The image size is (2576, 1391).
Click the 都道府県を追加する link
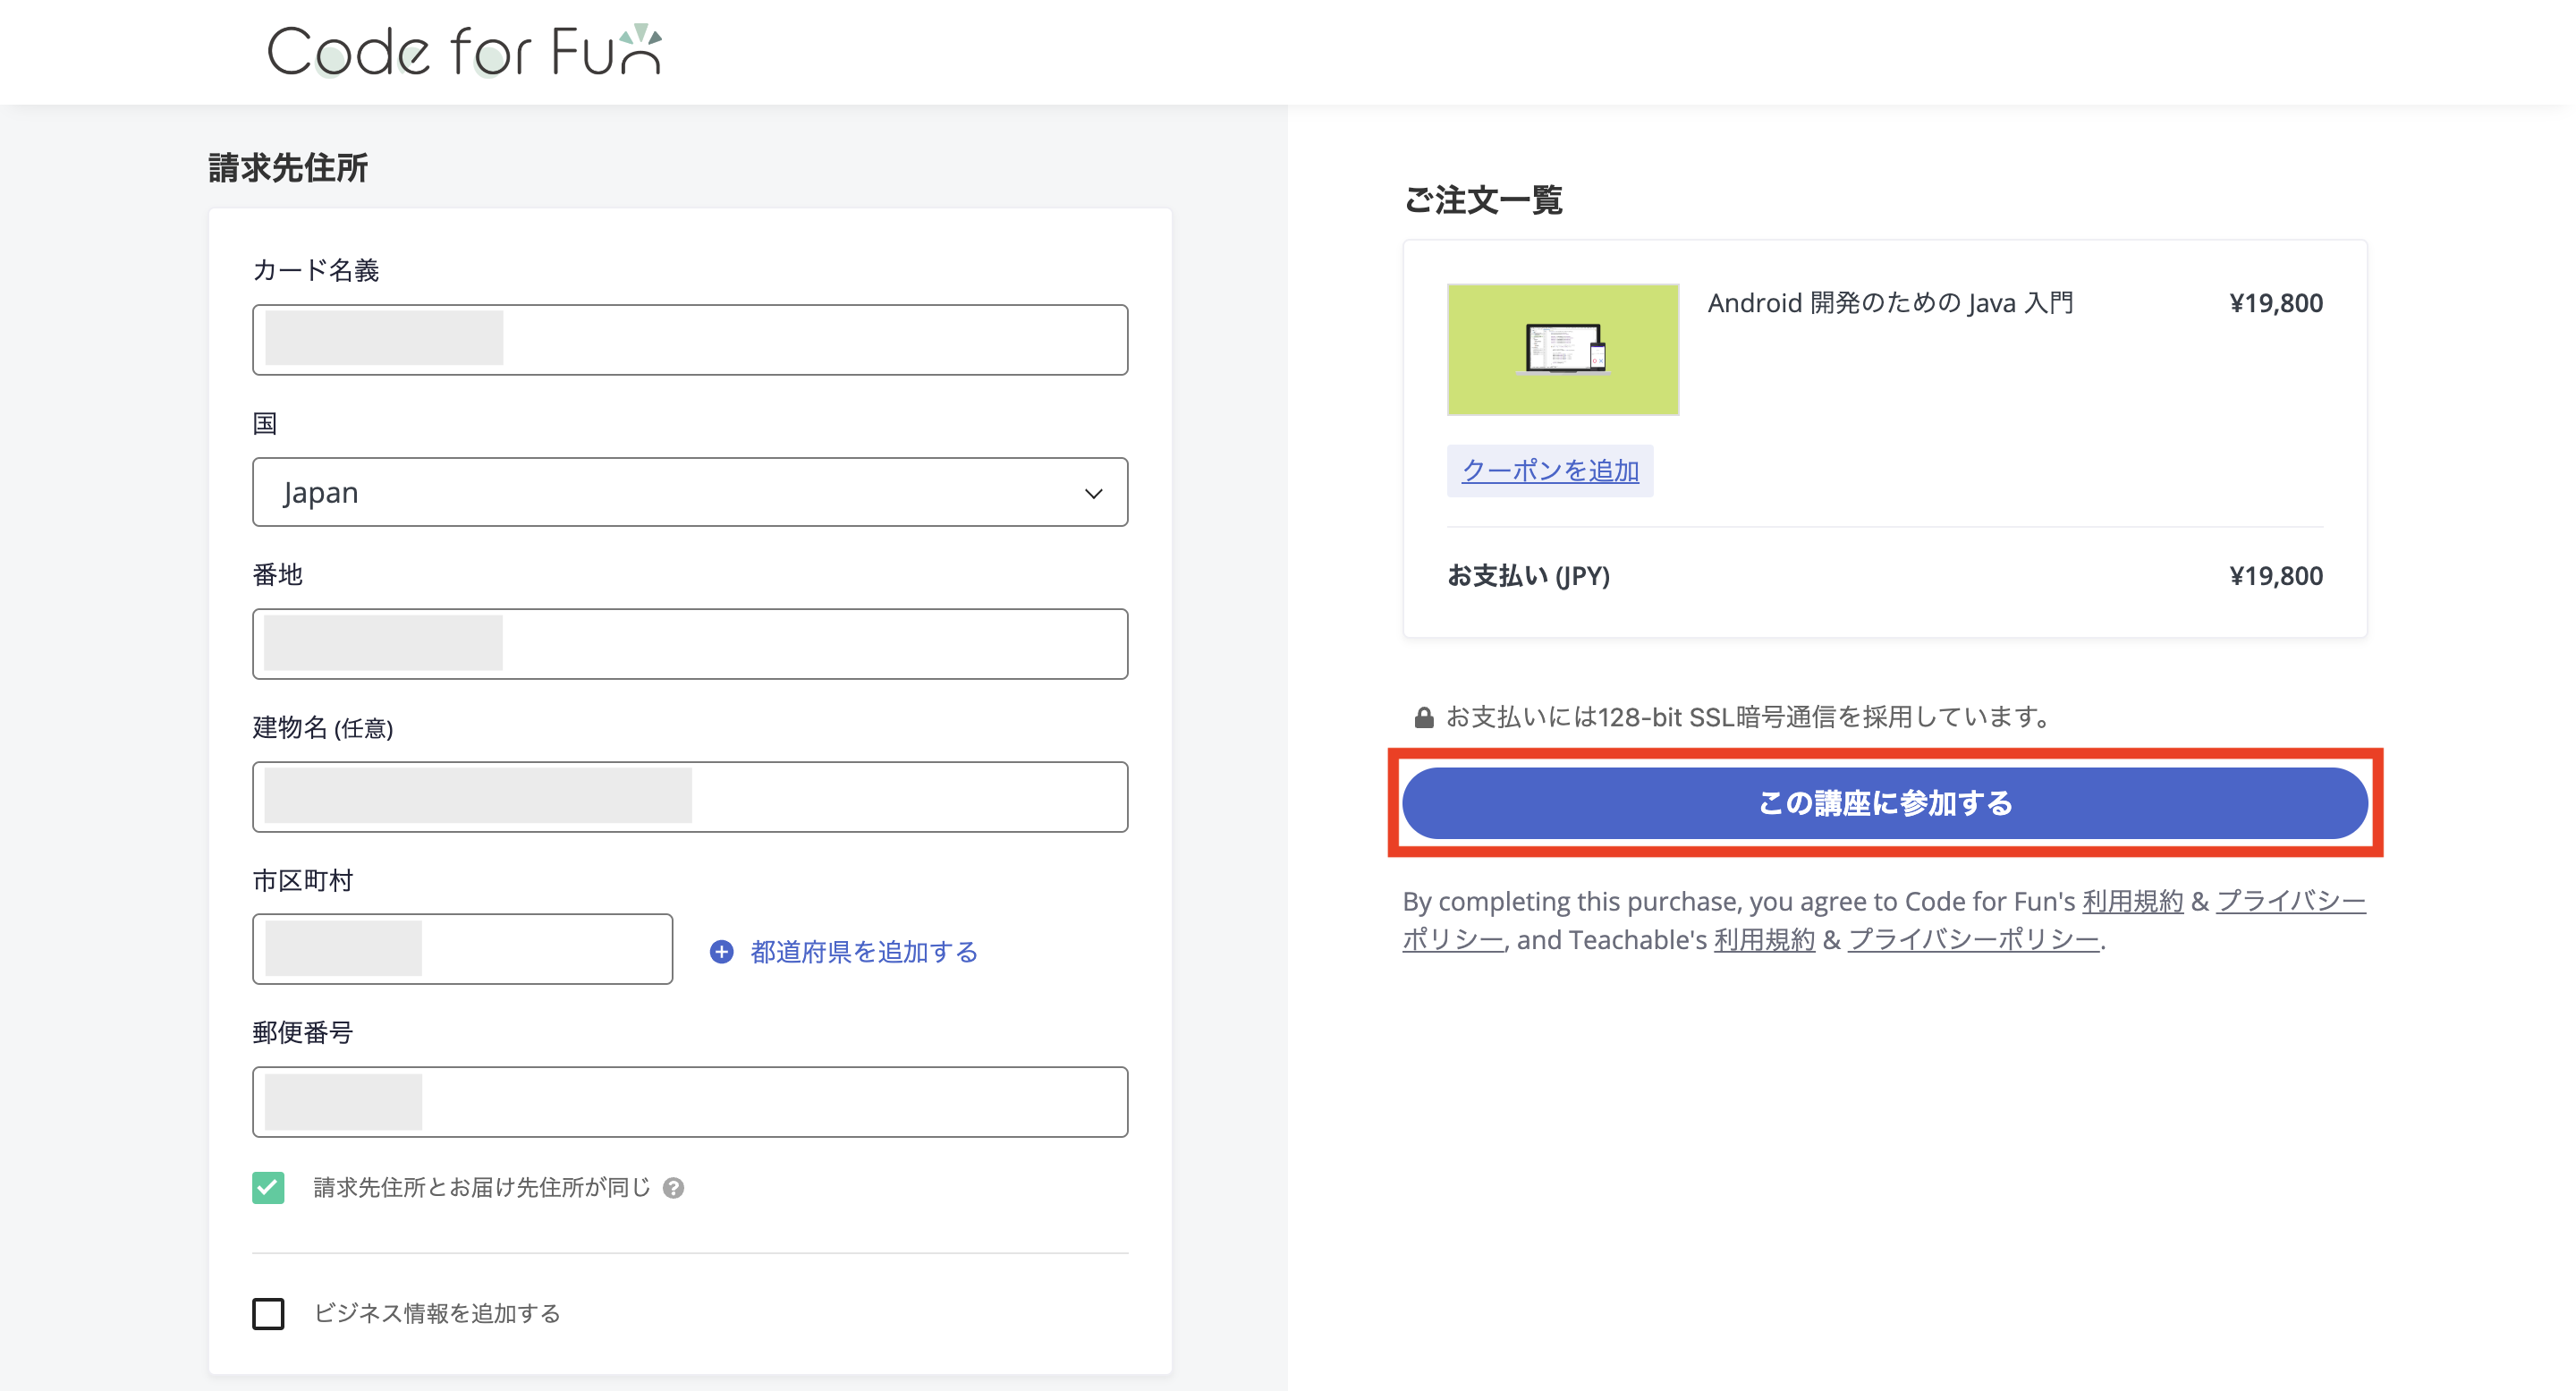pyautogui.click(x=864, y=951)
